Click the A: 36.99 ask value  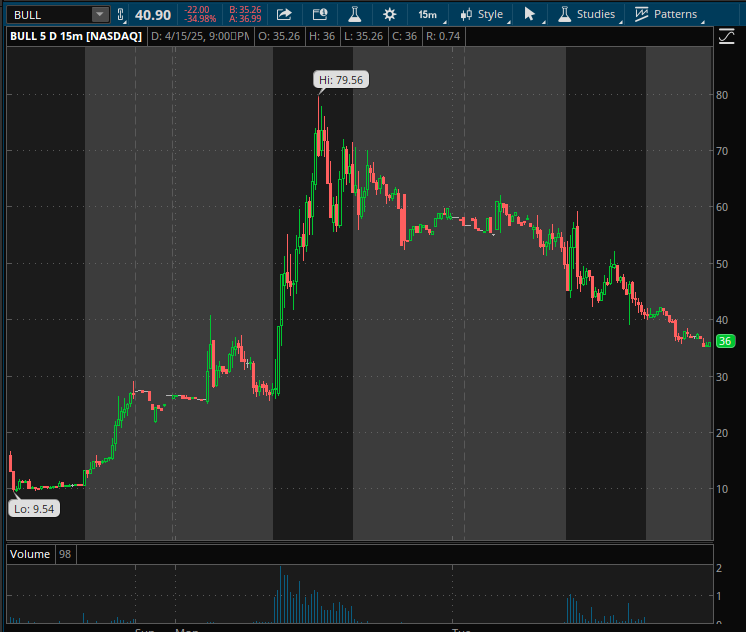click(245, 19)
